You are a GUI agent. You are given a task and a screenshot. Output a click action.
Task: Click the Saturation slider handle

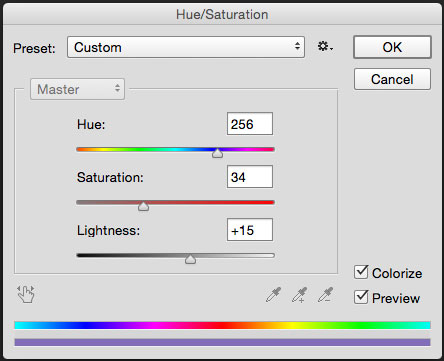(x=143, y=206)
